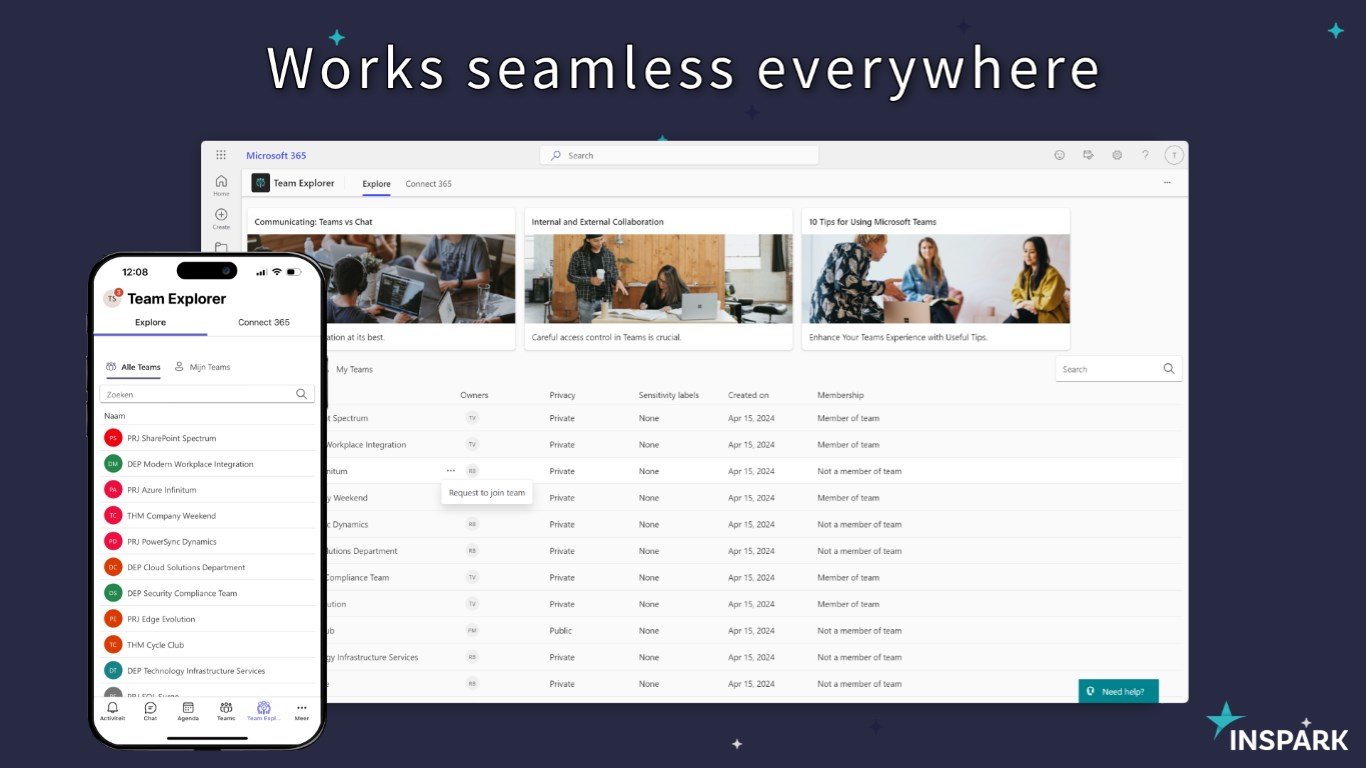Sort by the Sensitivity labels column header
Screen dimensions: 1366x768
click(669, 395)
